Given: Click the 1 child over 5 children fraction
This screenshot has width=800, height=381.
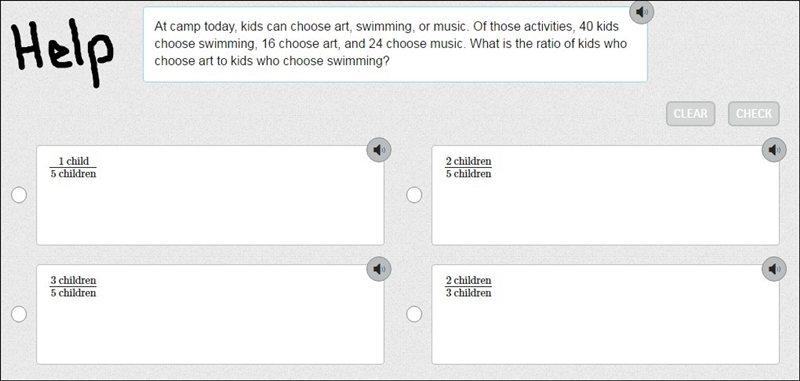Looking at the screenshot, I should pyautogui.click(x=73, y=168).
